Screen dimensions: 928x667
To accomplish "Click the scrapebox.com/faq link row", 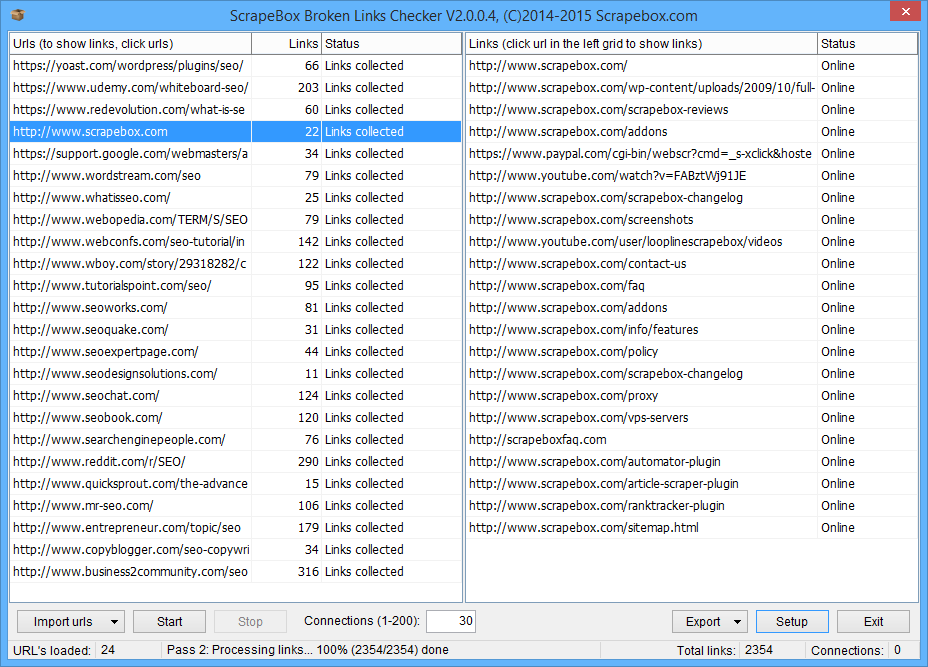I will (x=691, y=286).
